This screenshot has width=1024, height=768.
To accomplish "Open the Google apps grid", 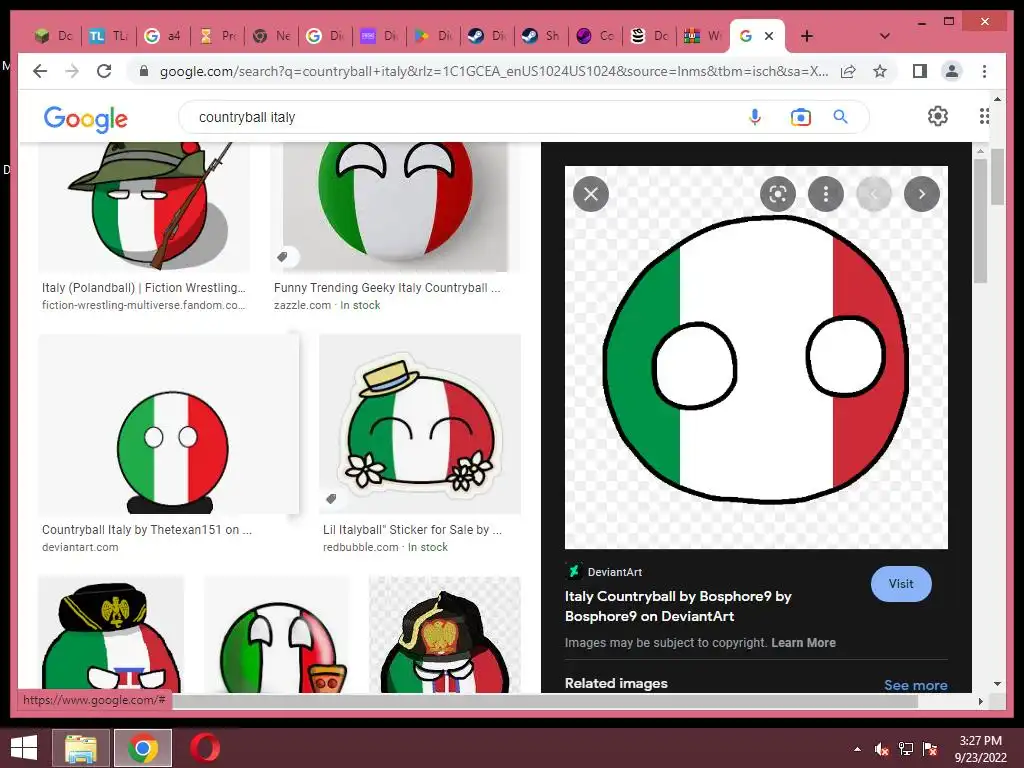I will [984, 116].
